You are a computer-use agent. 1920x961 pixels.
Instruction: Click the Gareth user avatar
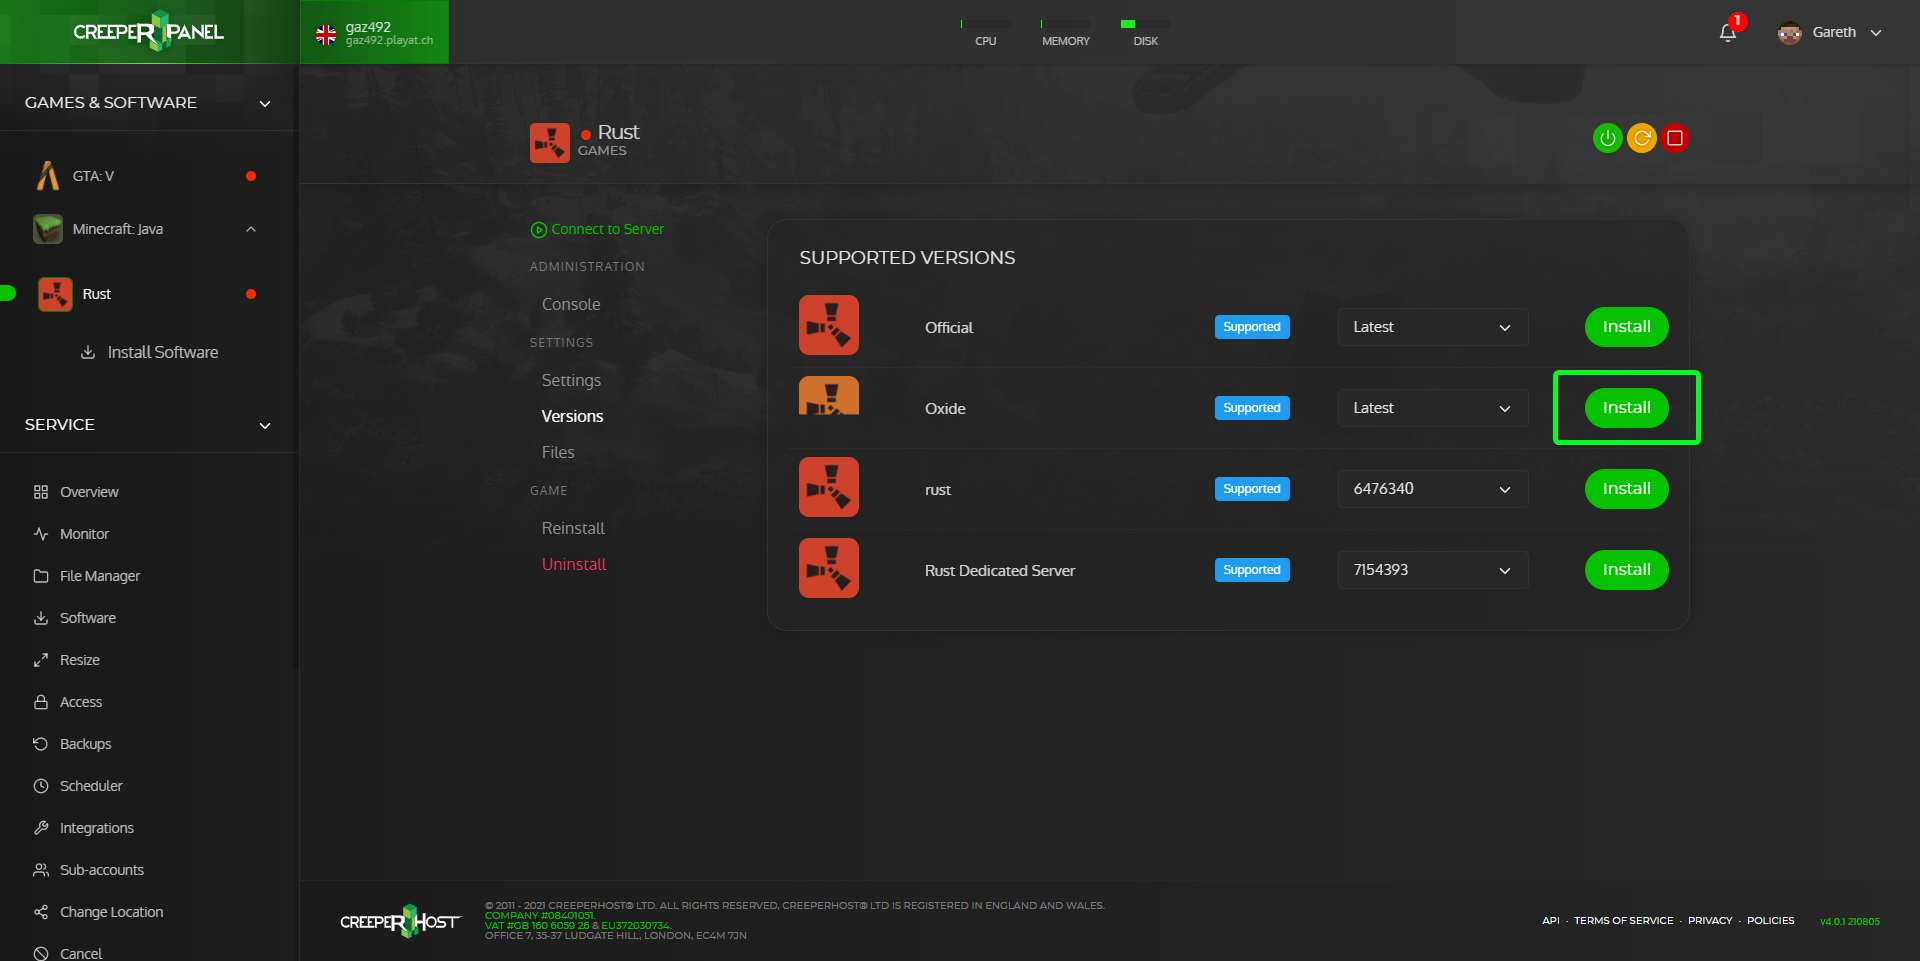point(1789,32)
